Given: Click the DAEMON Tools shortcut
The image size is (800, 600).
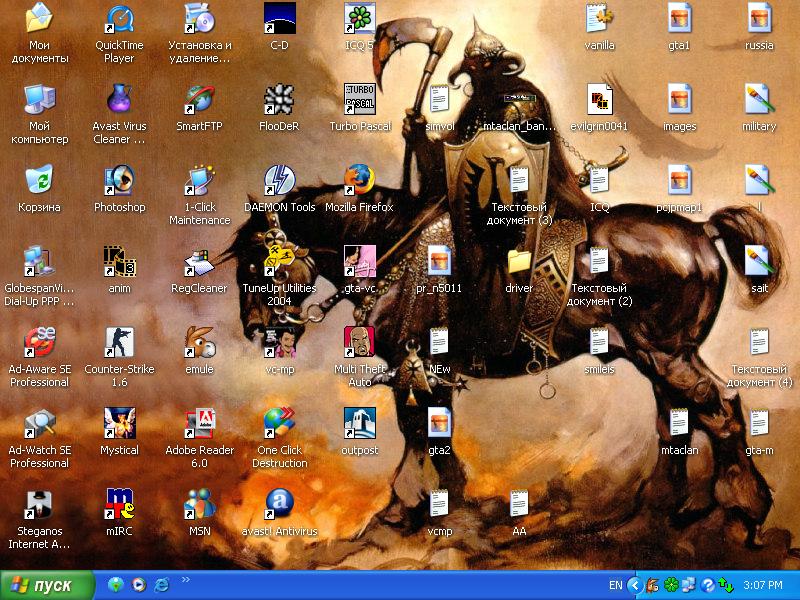Looking at the screenshot, I should click(279, 181).
